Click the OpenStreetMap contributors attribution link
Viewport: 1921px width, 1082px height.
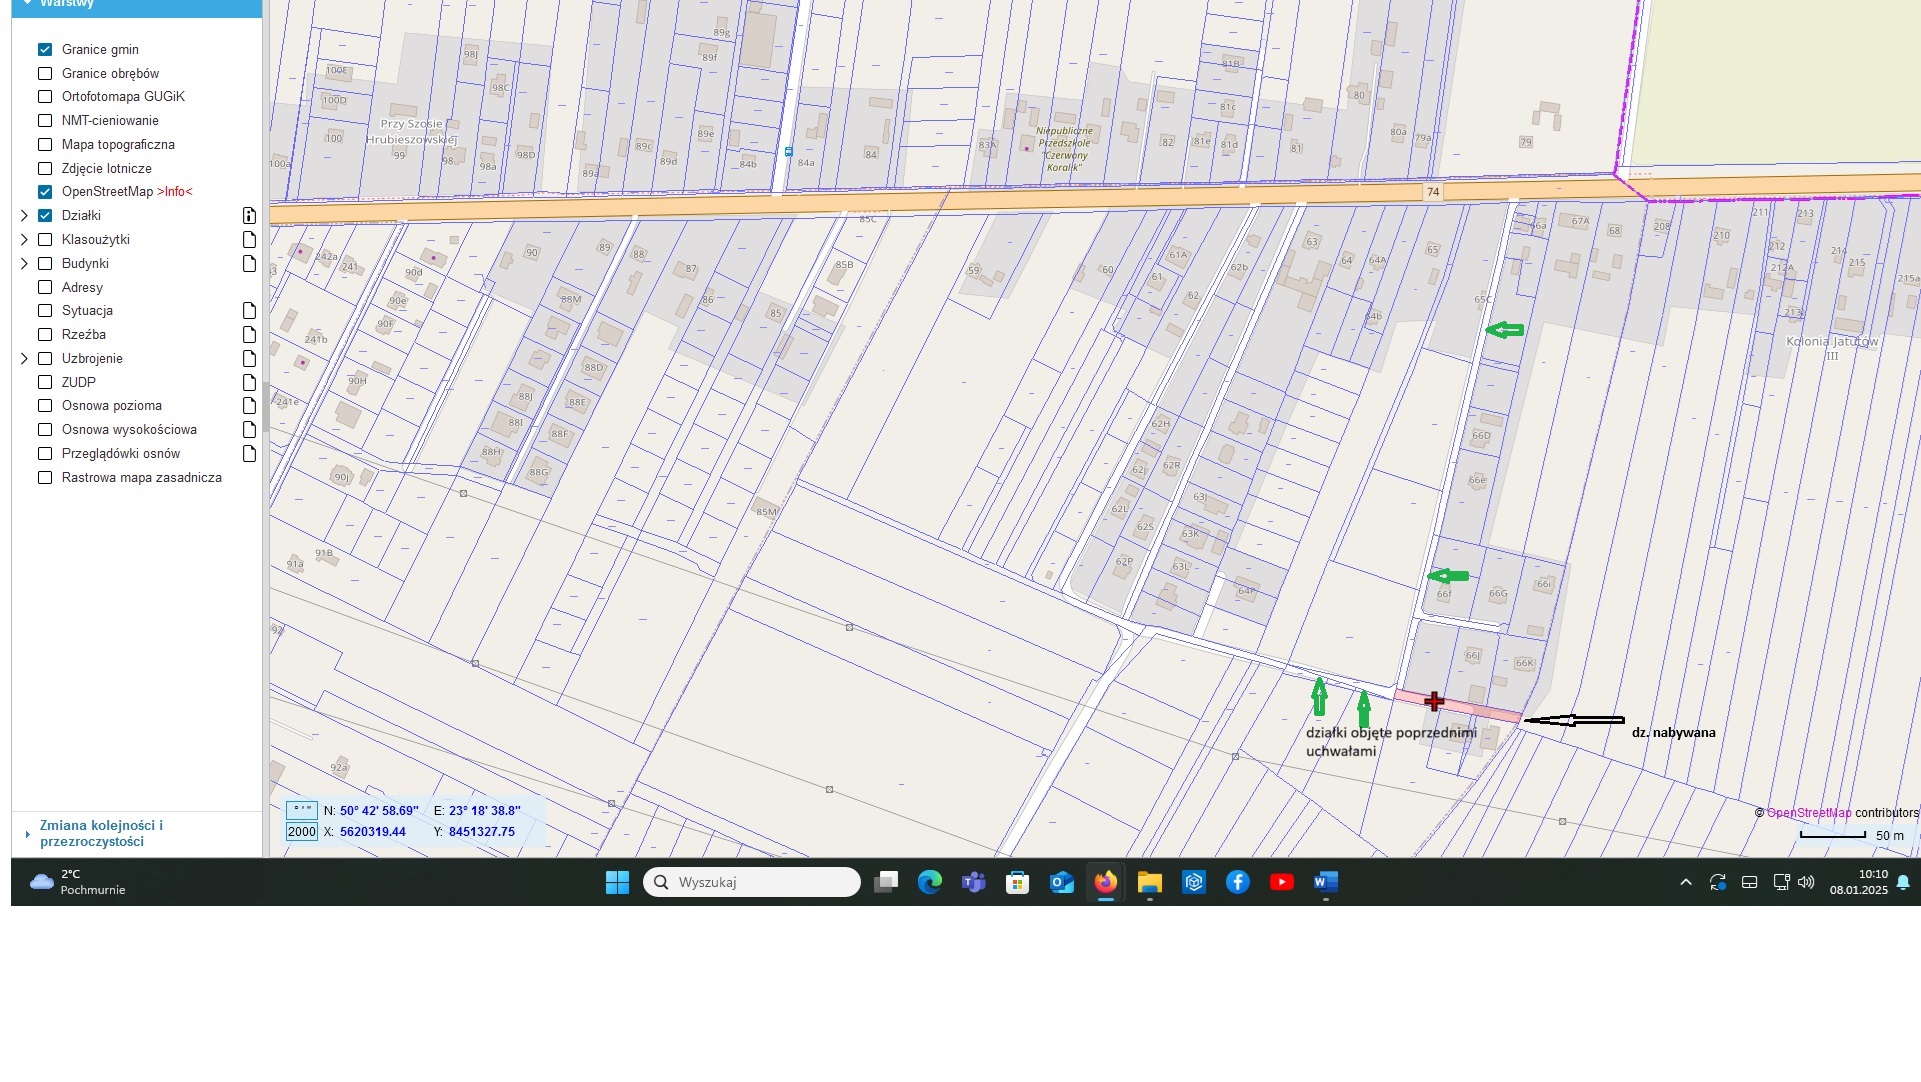[x=1808, y=813]
